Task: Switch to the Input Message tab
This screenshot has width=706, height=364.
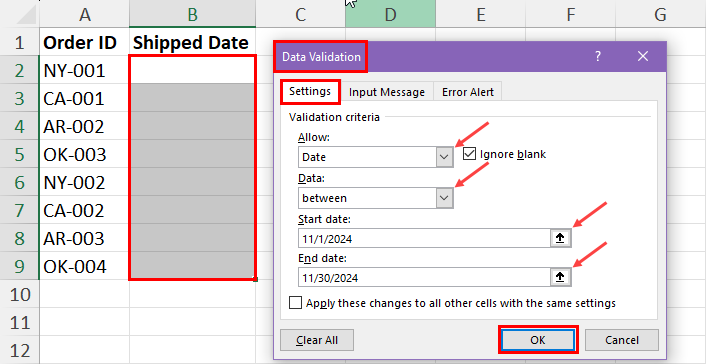Action: click(387, 92)
